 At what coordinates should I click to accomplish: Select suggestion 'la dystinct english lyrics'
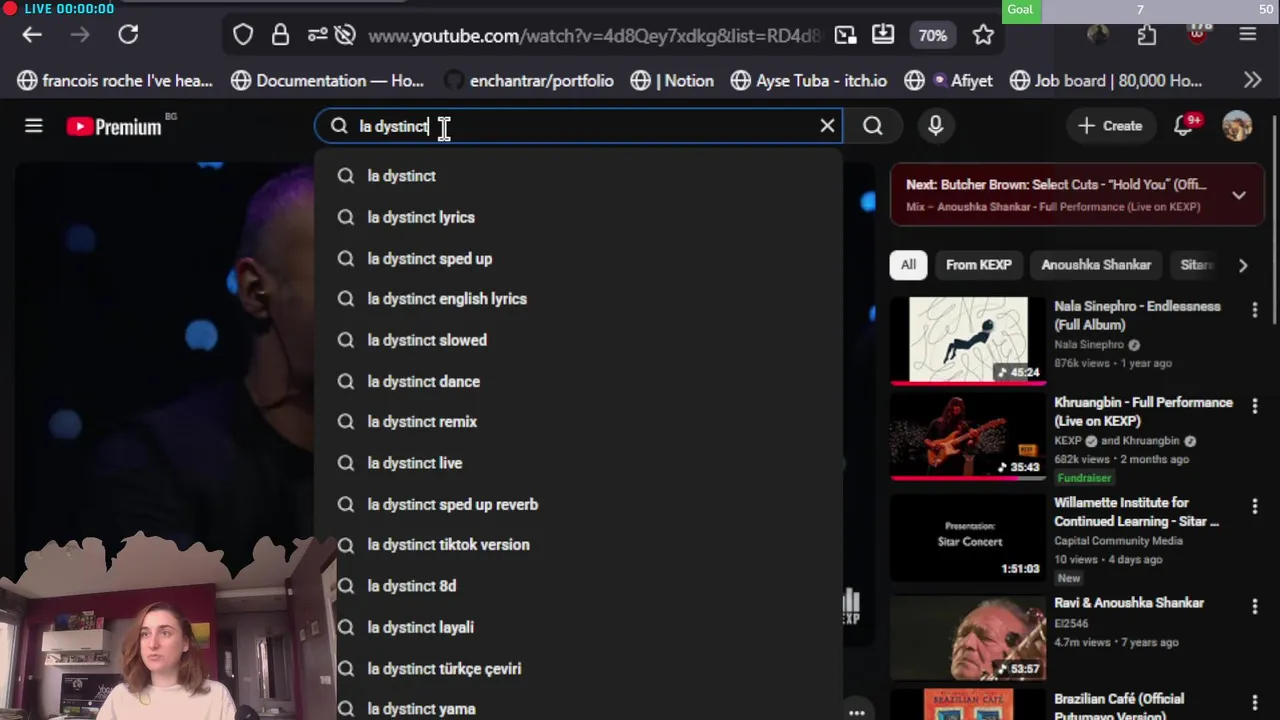tap(579, 299)
